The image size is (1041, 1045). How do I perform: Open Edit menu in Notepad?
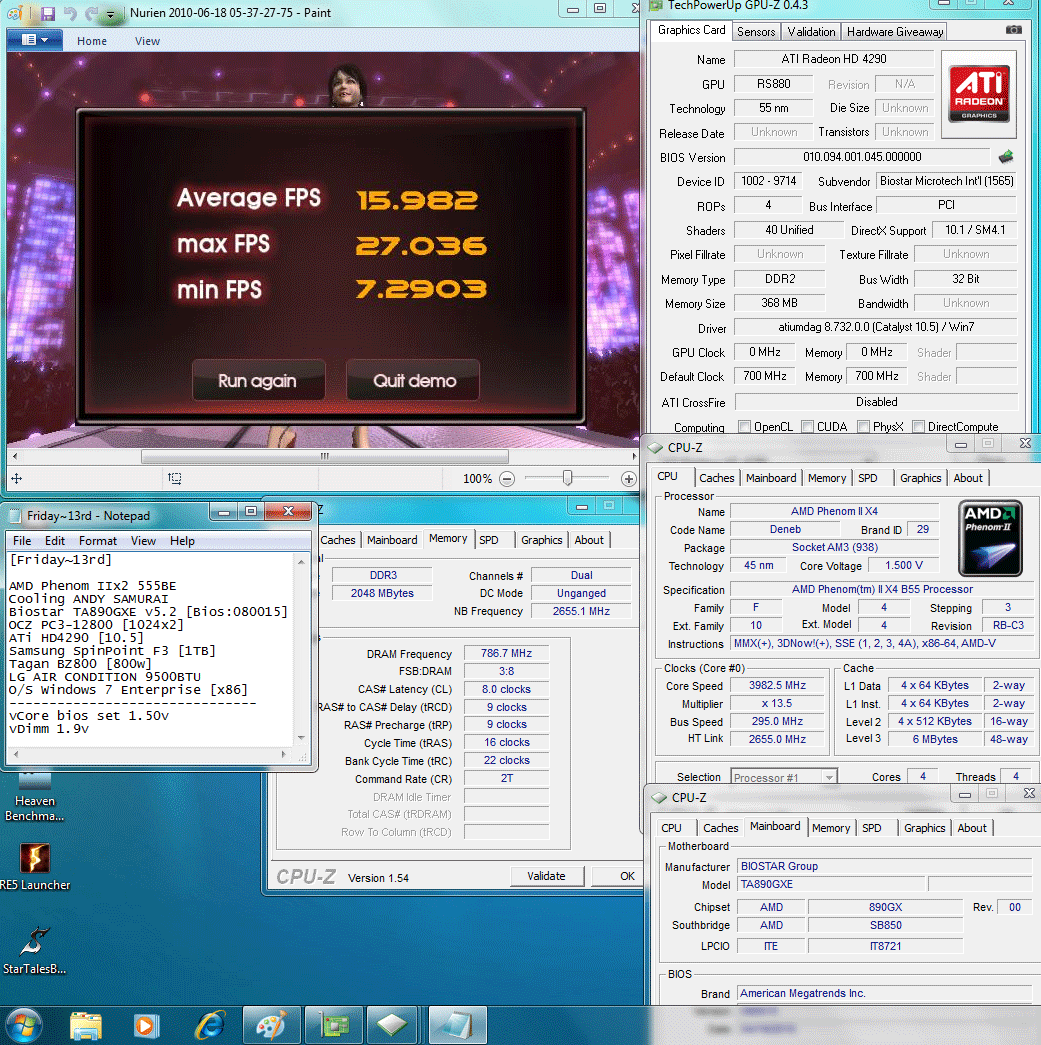tap(55, 541)
